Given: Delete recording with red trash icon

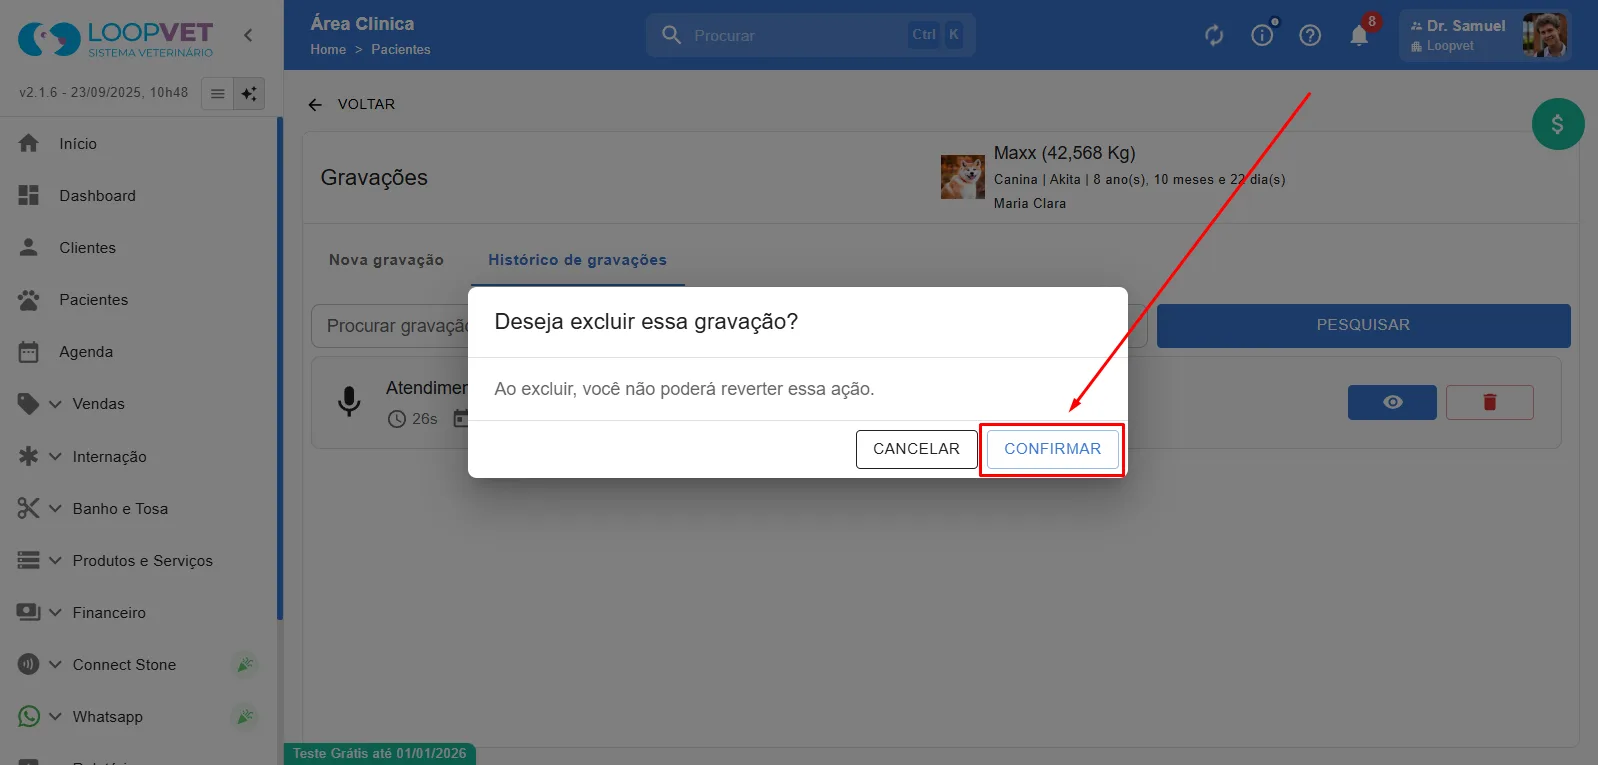Looking at the screenshot, I should tap(1489, 402).
